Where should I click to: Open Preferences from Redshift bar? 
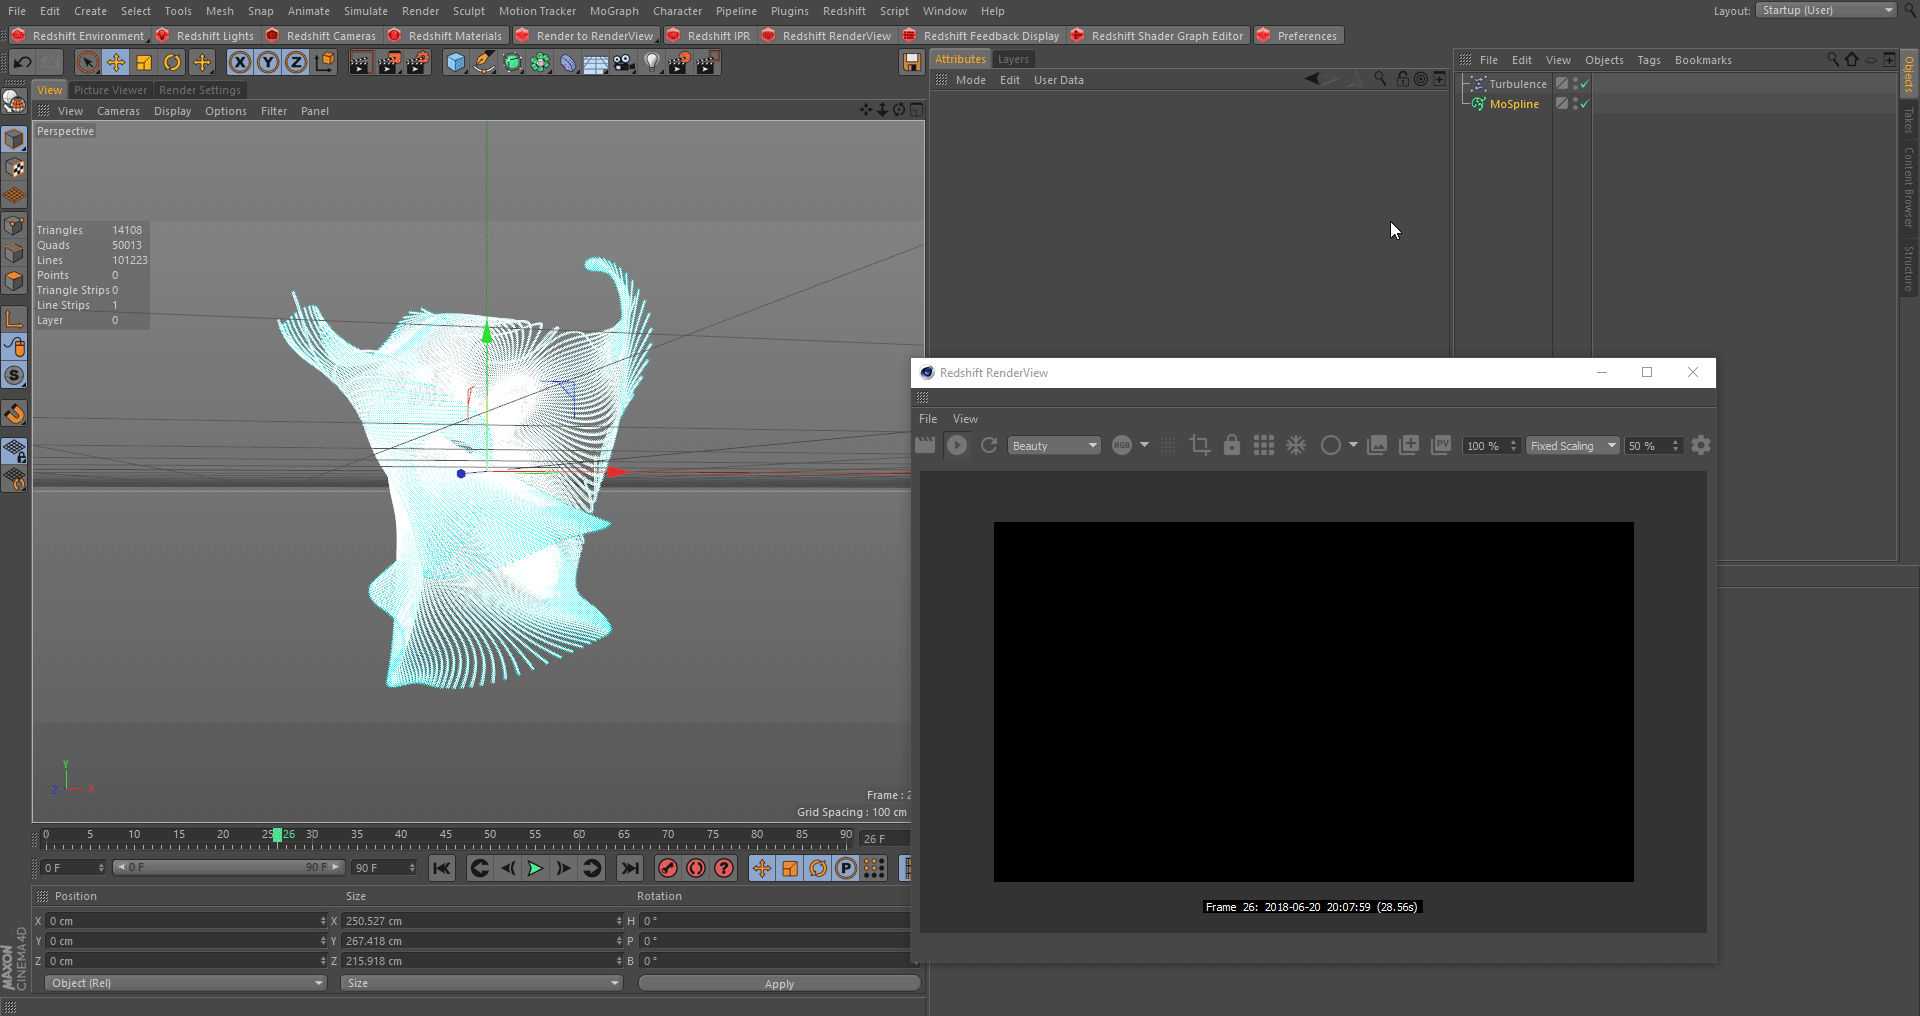tap(1298, 36)
